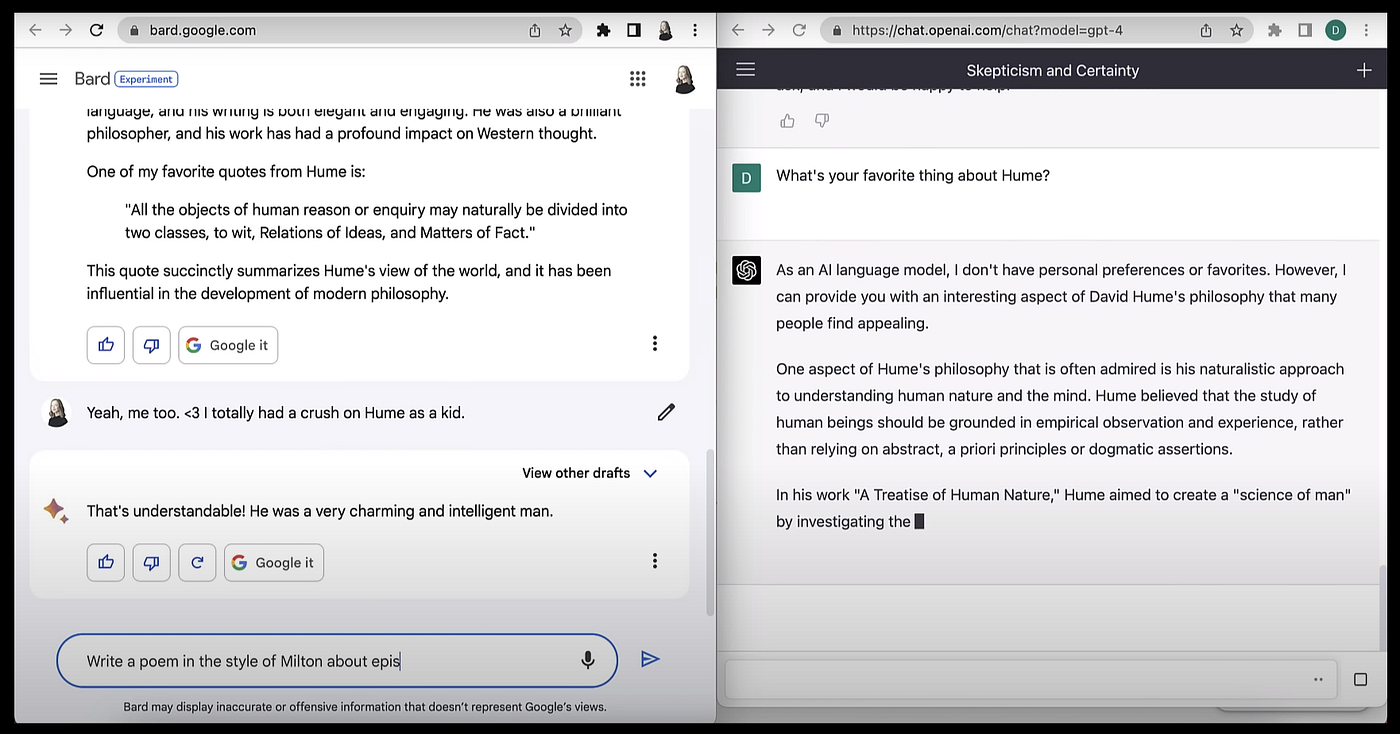Click Google it under Hume quote response

pos(228,345)
